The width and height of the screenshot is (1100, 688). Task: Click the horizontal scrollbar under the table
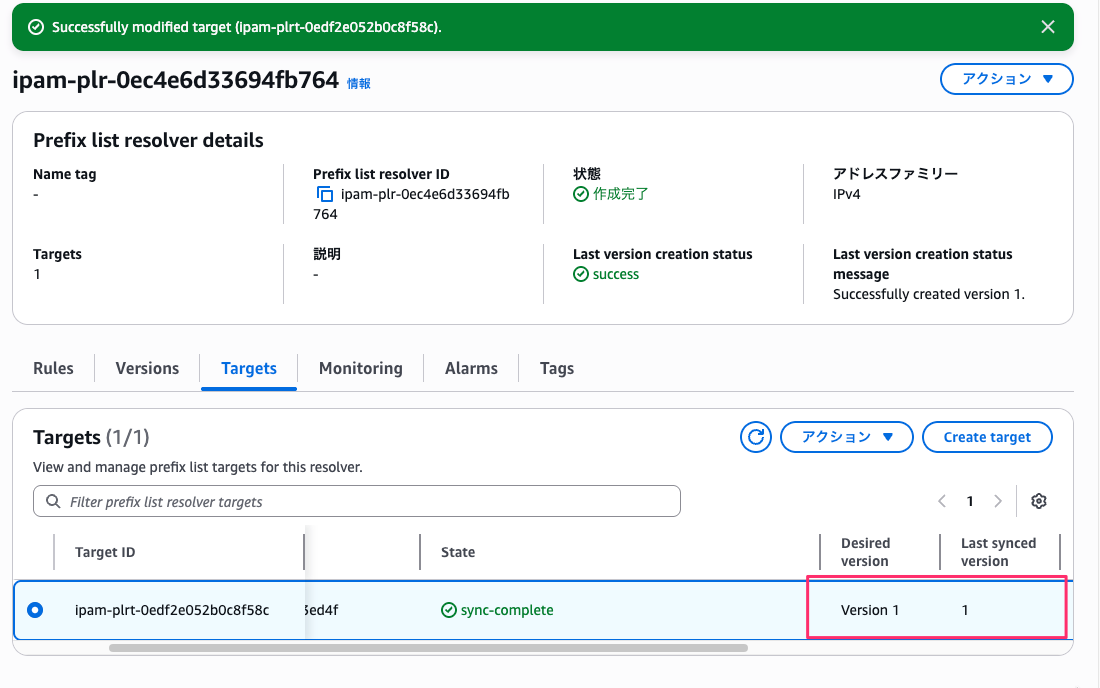(428, 648)
